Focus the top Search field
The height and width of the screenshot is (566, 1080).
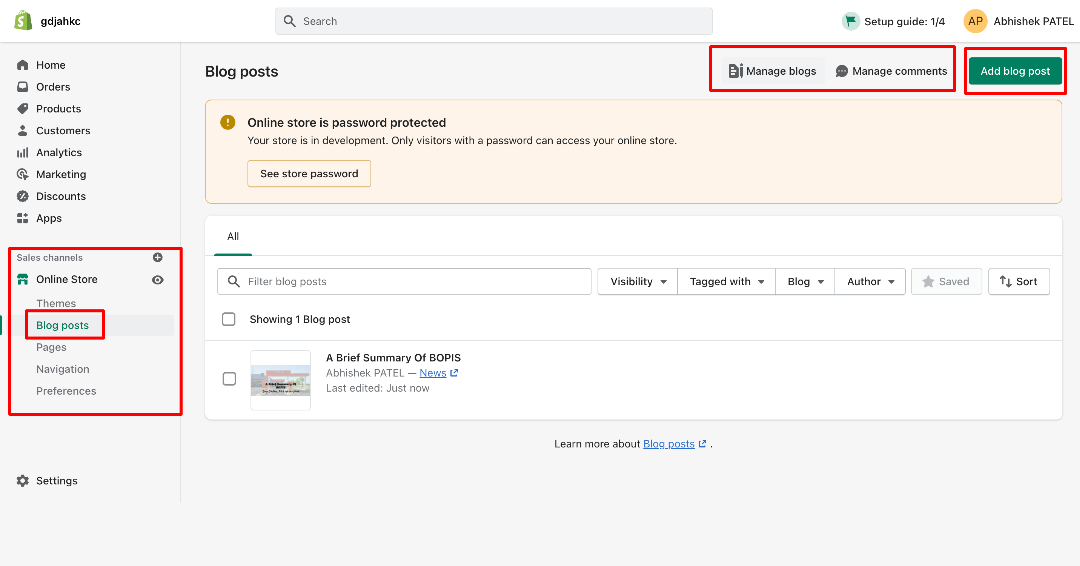[x=494, y=21]
